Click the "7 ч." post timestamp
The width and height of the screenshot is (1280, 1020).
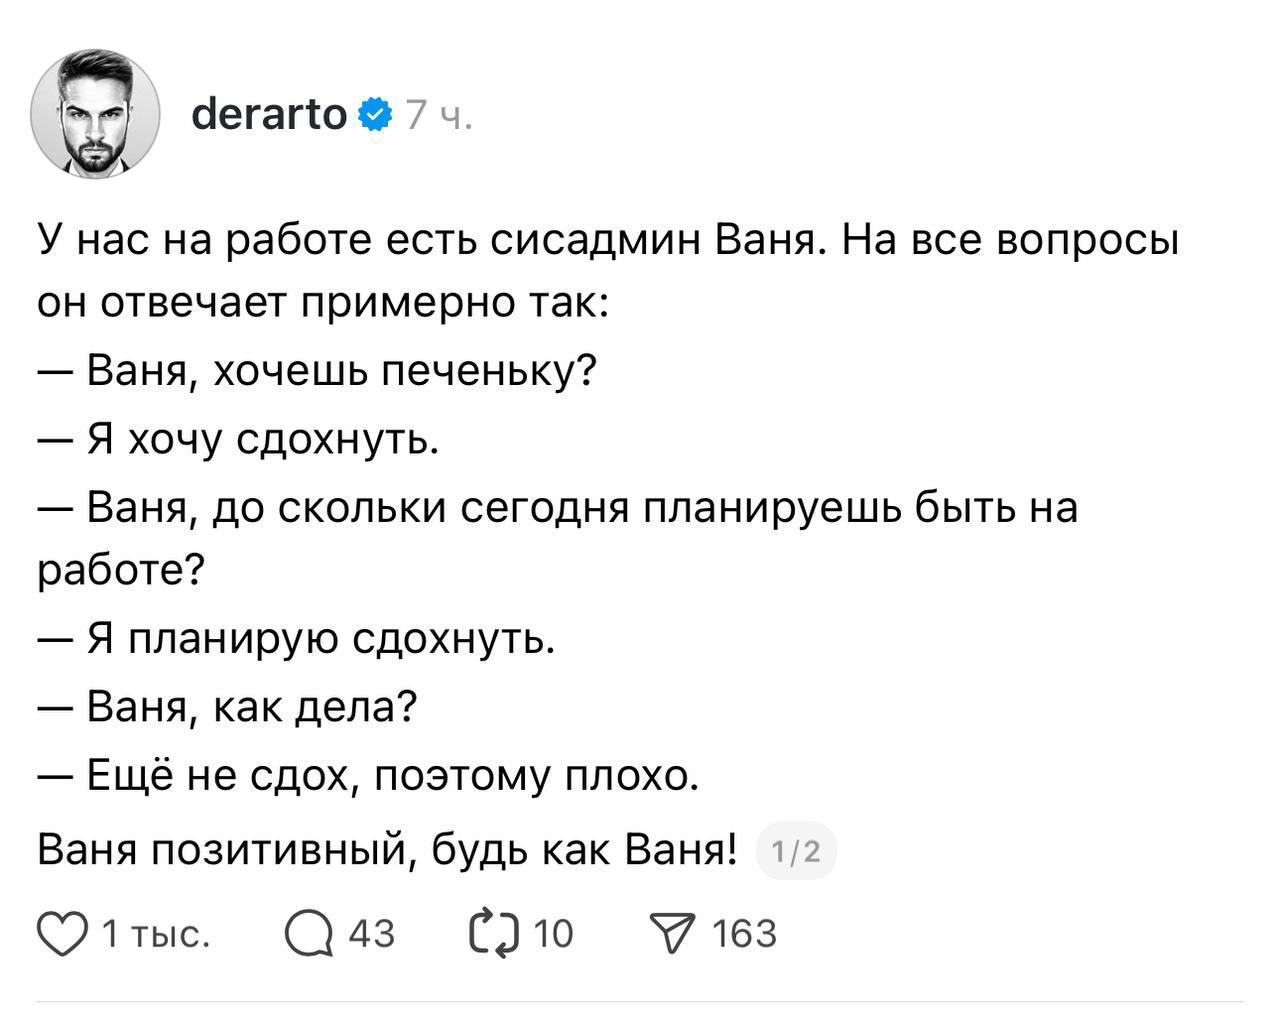click(438, 117)
